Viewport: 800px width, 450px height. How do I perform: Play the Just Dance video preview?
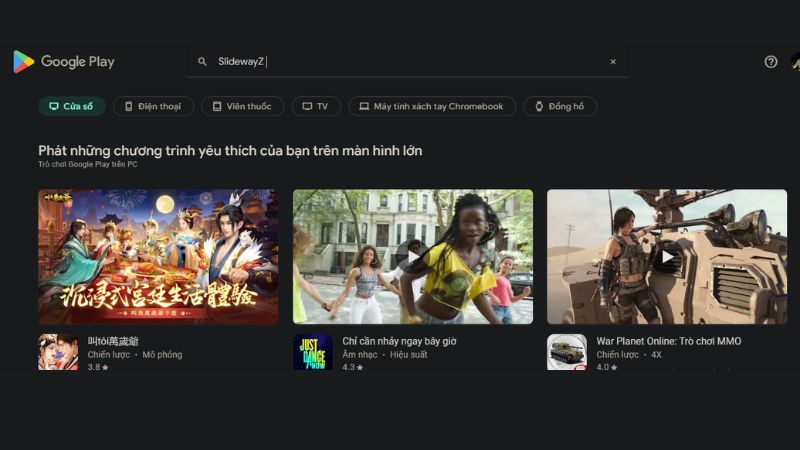pos(413,257)
